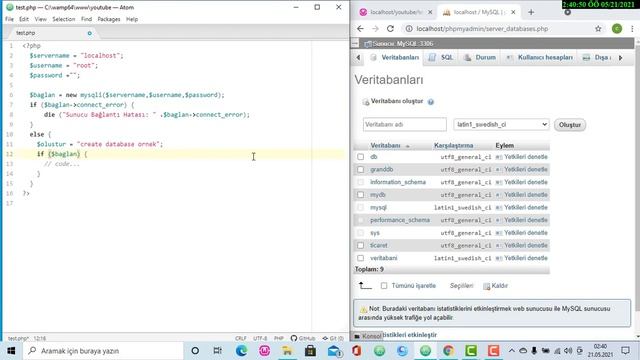Screen dimensions: 640x360
Task: Bookmark this page with the star icon
Action: [598, 29]
